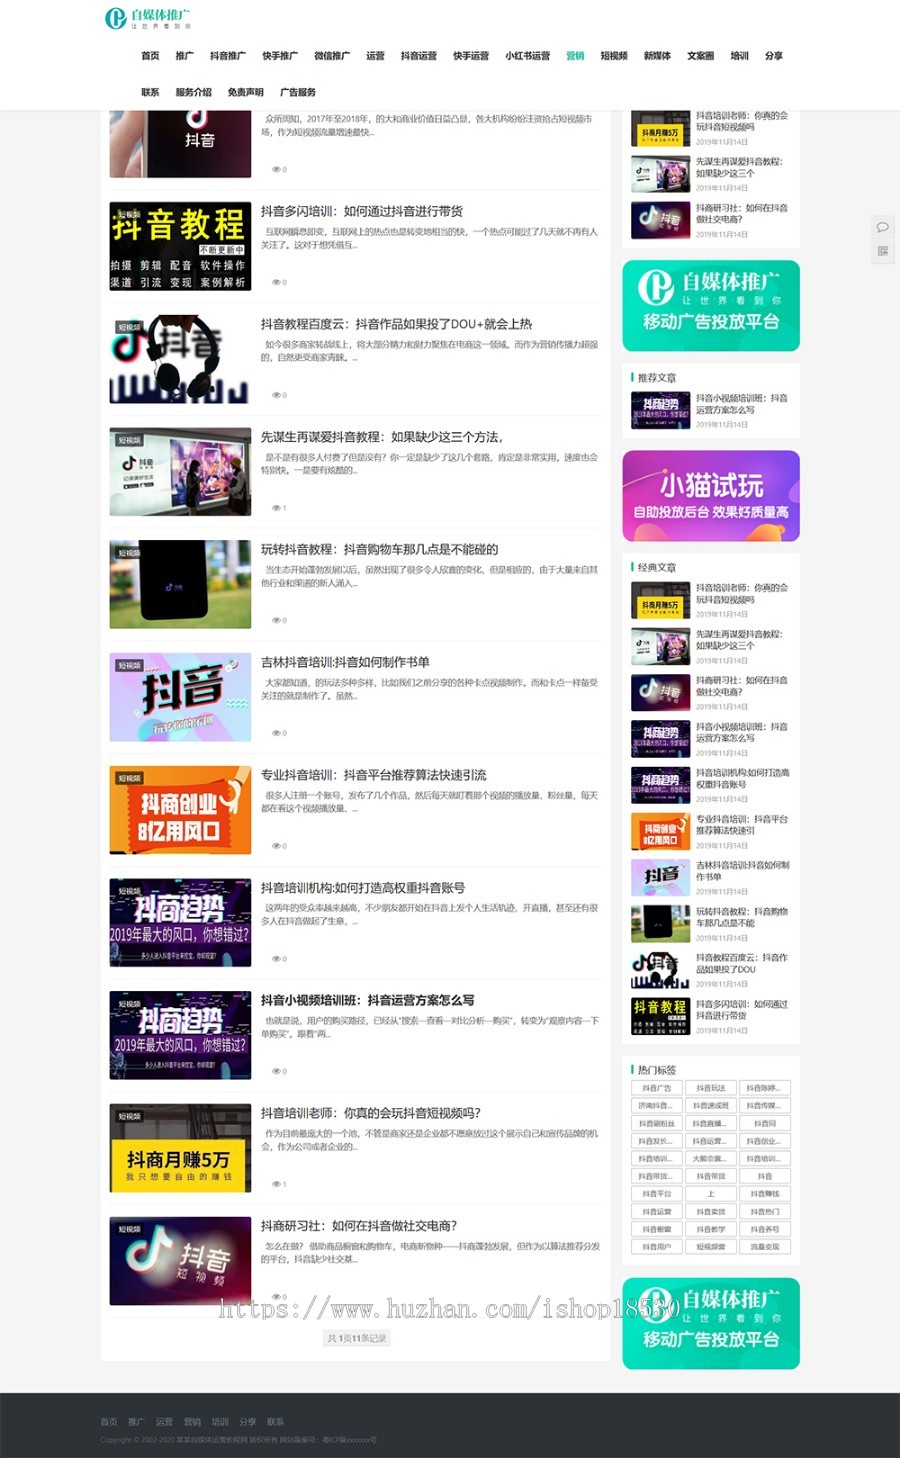Open the chat bubble floating icon
Image resolution: width=900 pixels, height=1458 pixels.
[882, 227]
